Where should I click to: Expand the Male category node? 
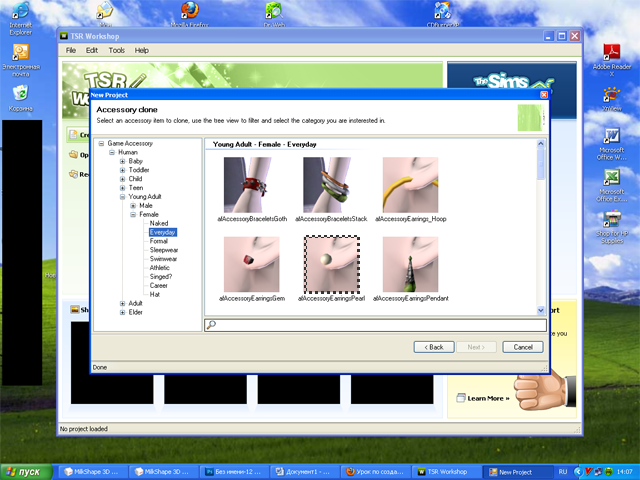click(x=133, y=206)
